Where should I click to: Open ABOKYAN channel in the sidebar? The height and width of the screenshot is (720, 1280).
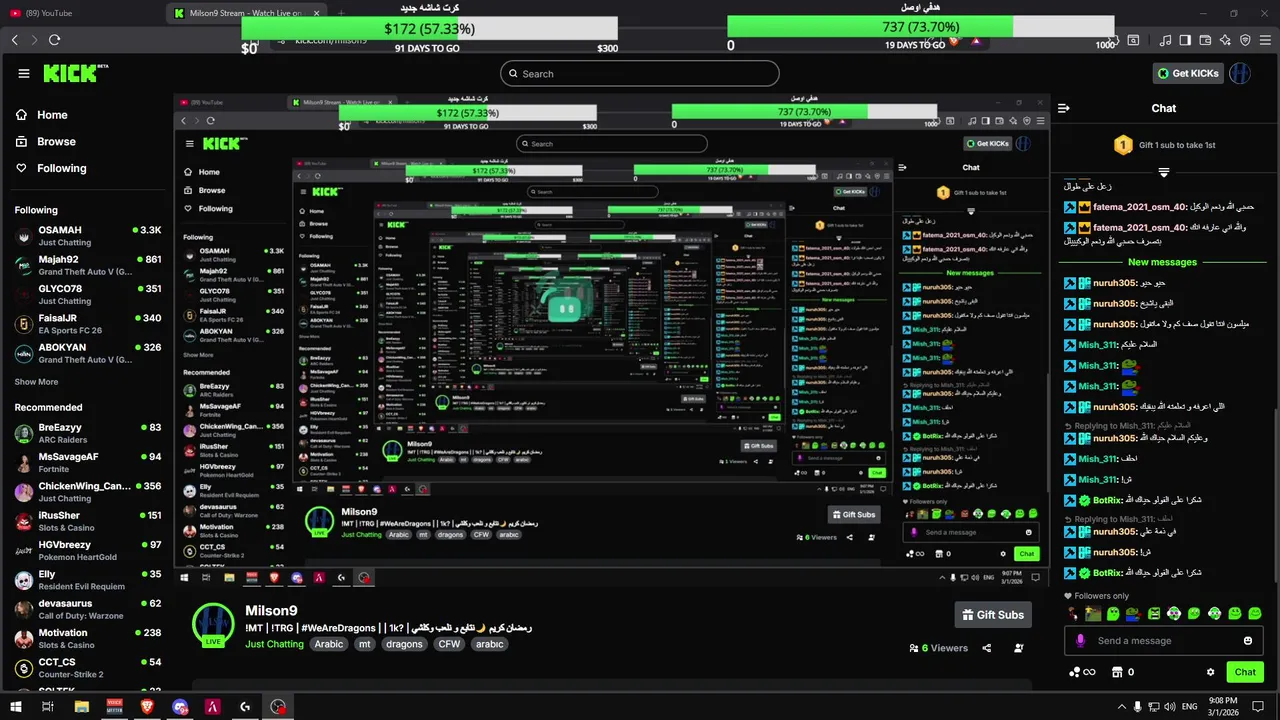point(88,353)
